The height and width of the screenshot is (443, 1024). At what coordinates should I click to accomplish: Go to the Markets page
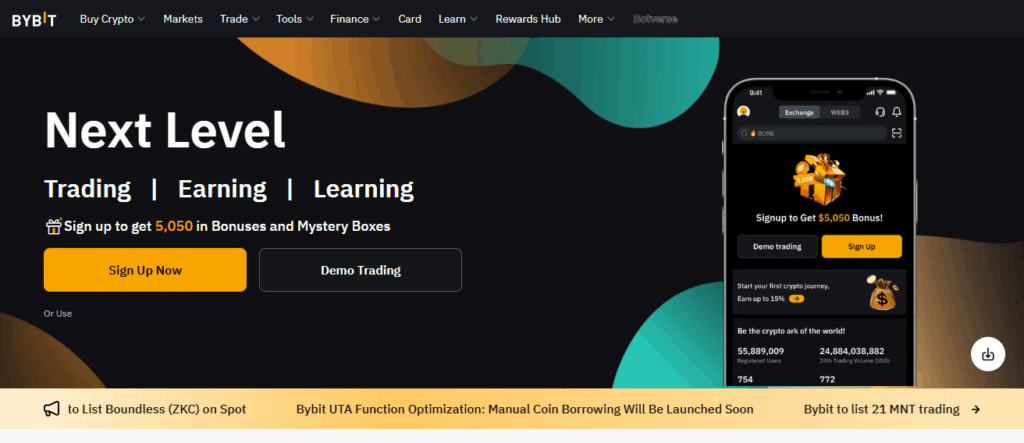point(183,19)
